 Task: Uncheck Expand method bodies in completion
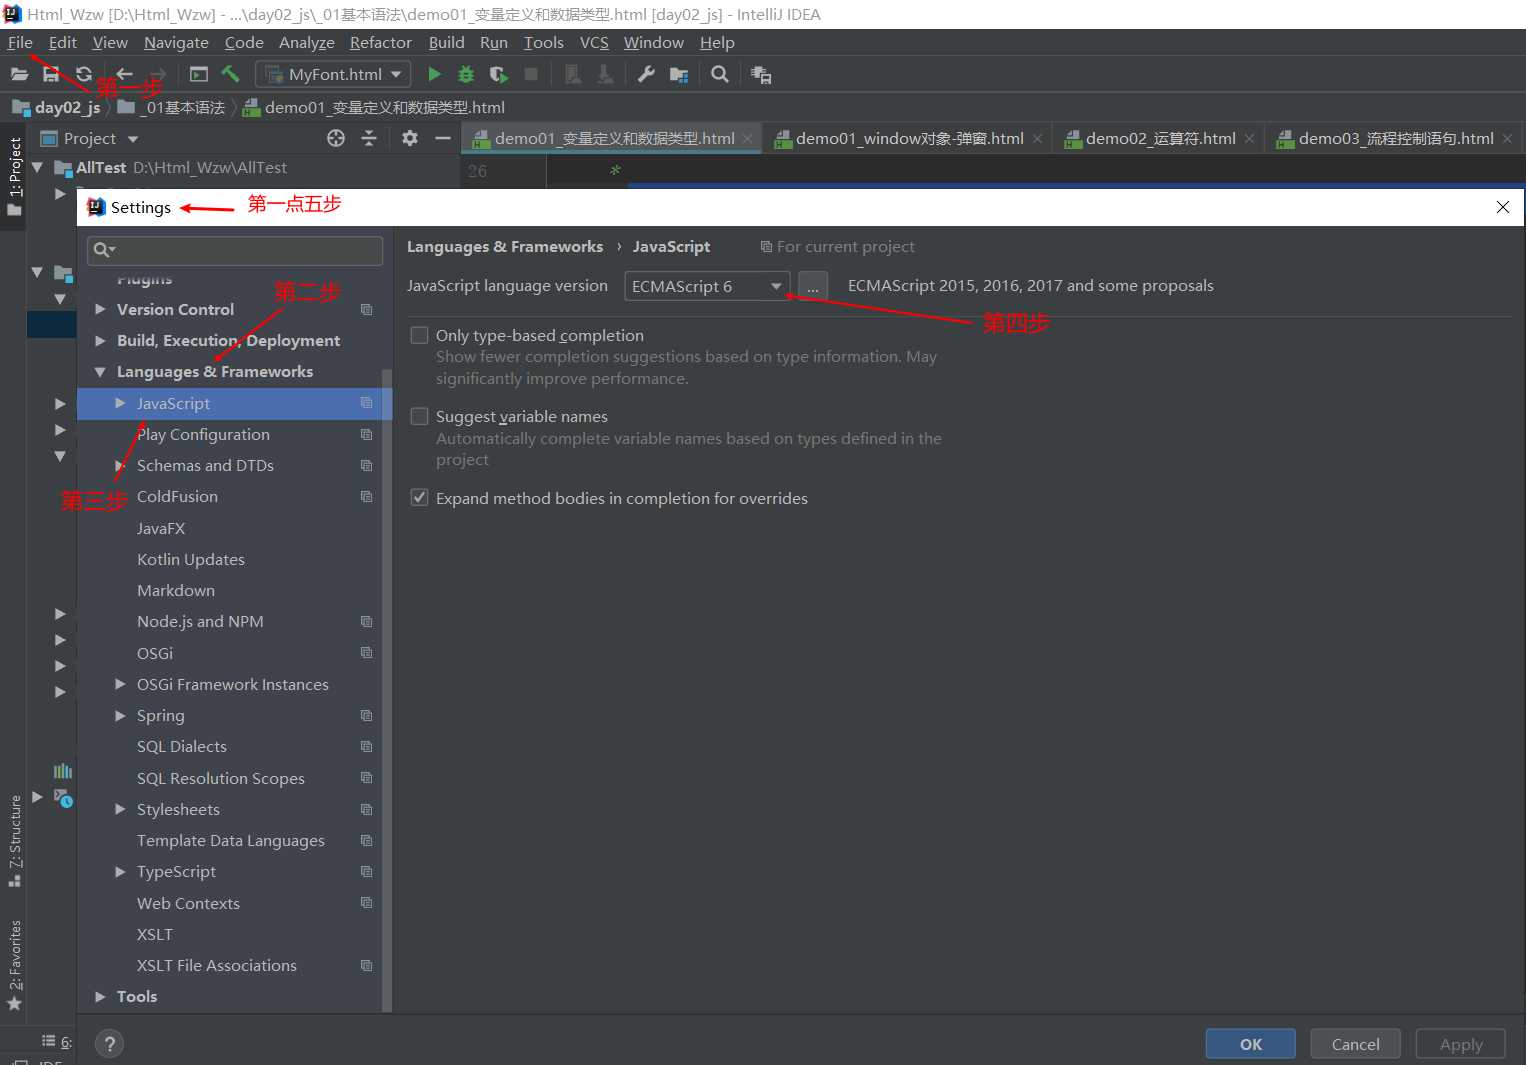click(x=420, y=498)
